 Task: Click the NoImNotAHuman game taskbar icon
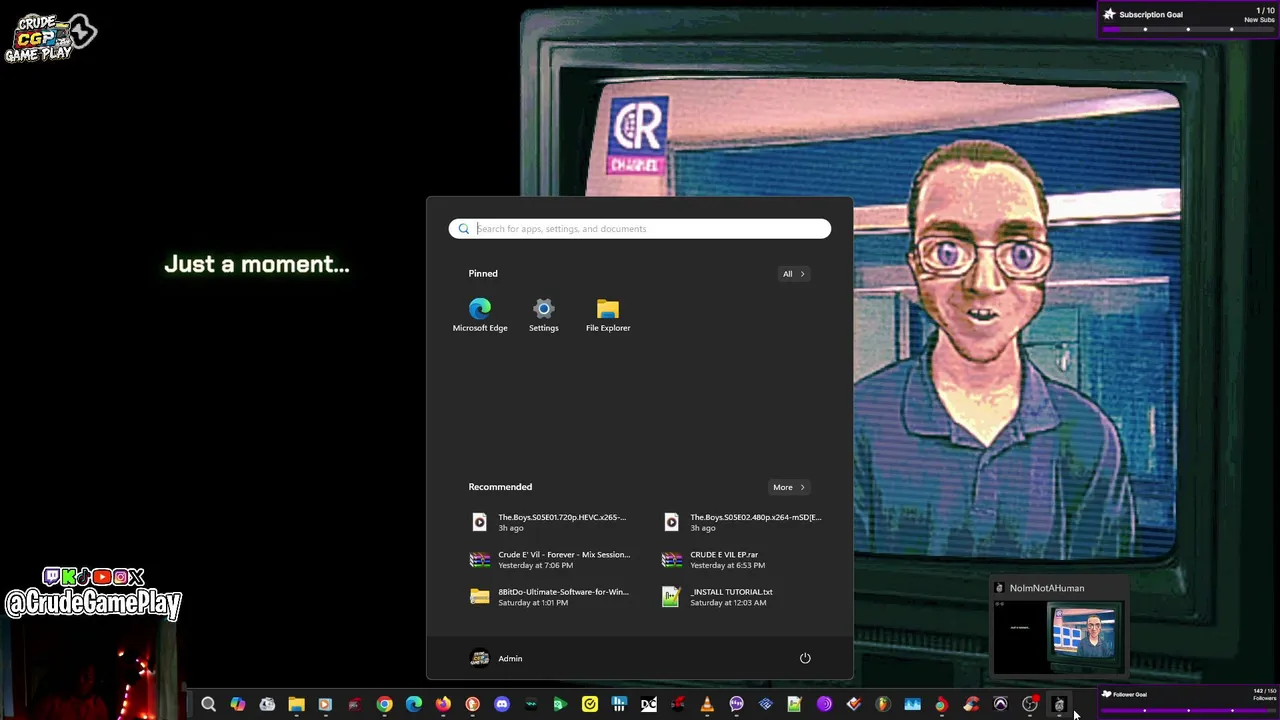pyautogui.click(x=1059, y=705)
